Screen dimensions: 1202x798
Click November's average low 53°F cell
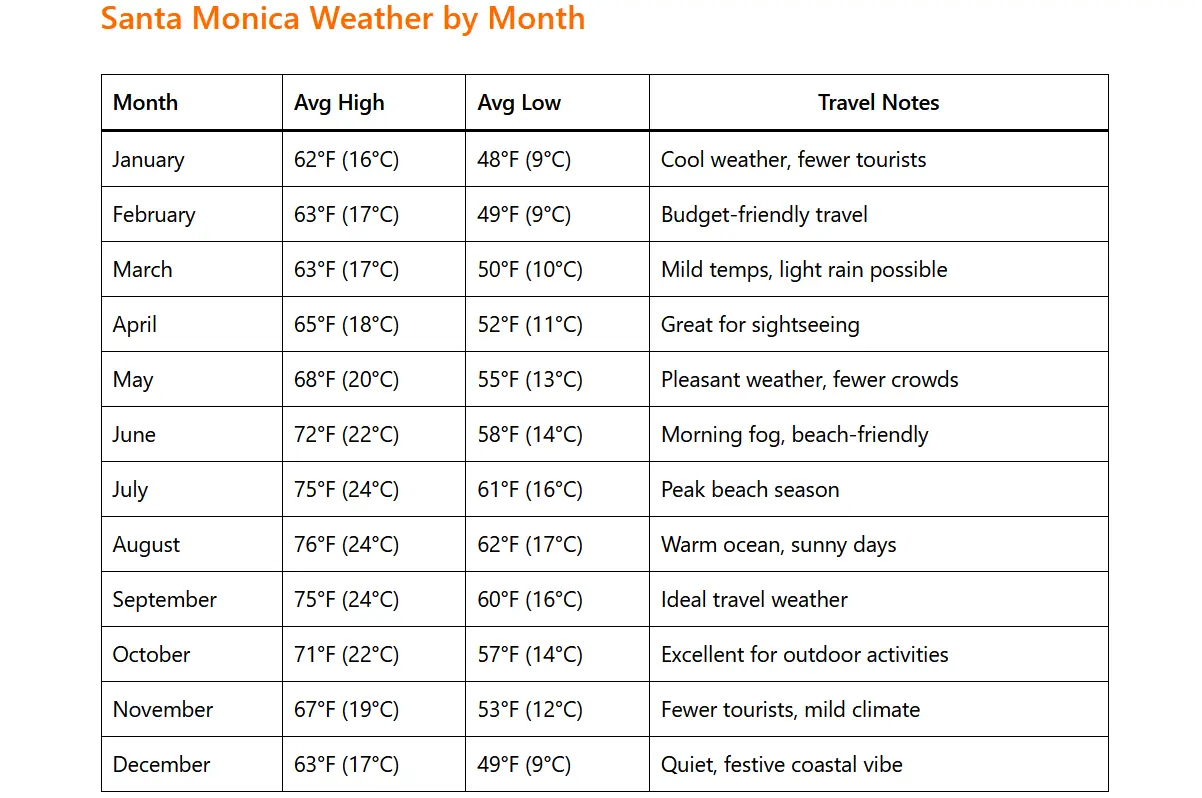click(x=529, y=709)
